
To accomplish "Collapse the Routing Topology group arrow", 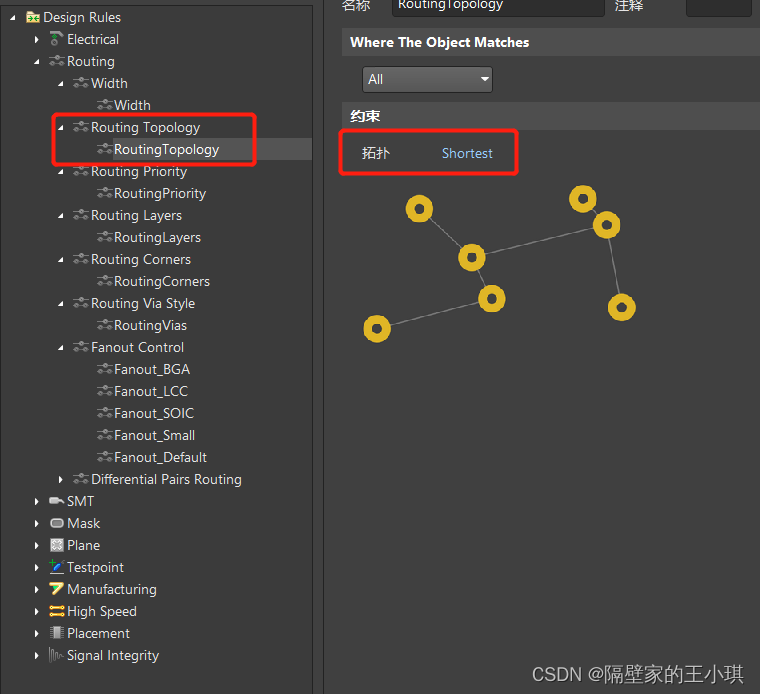I will coord(61,128).
